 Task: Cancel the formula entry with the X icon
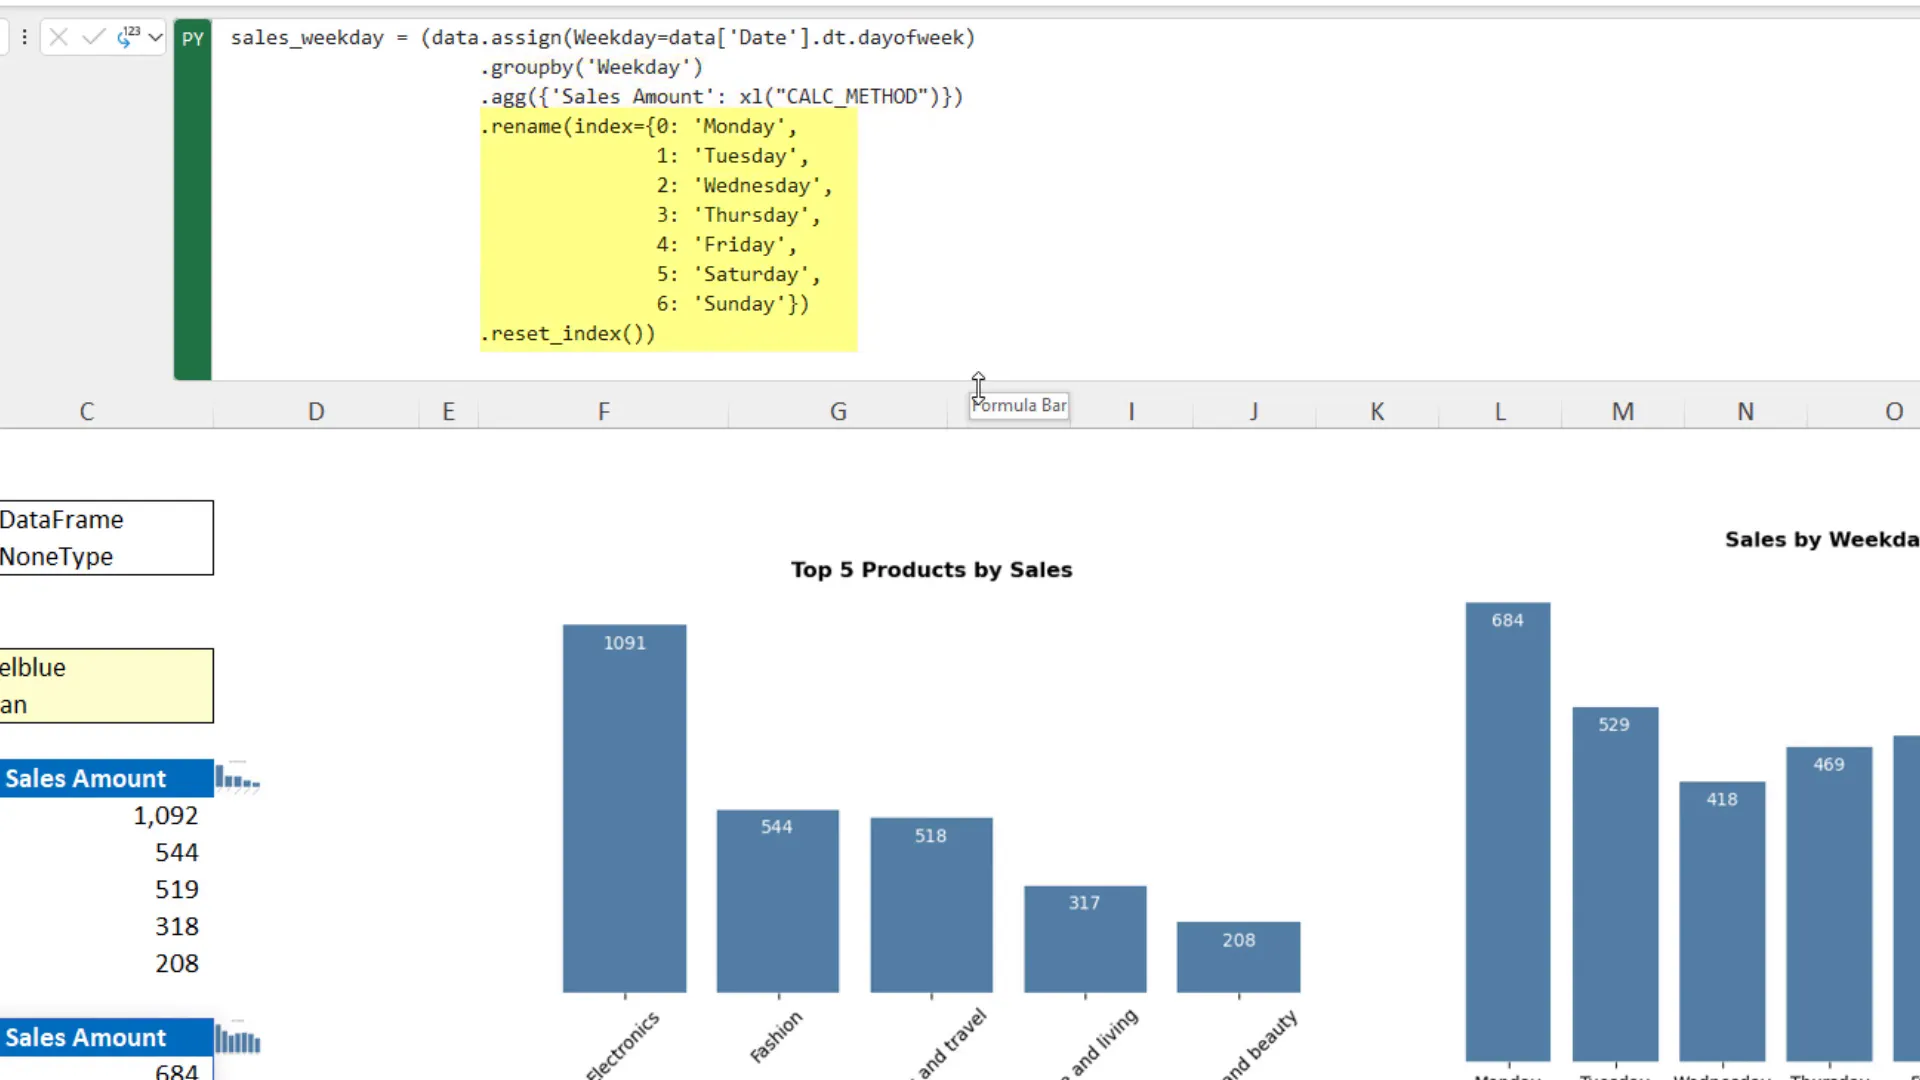(60, 37)
